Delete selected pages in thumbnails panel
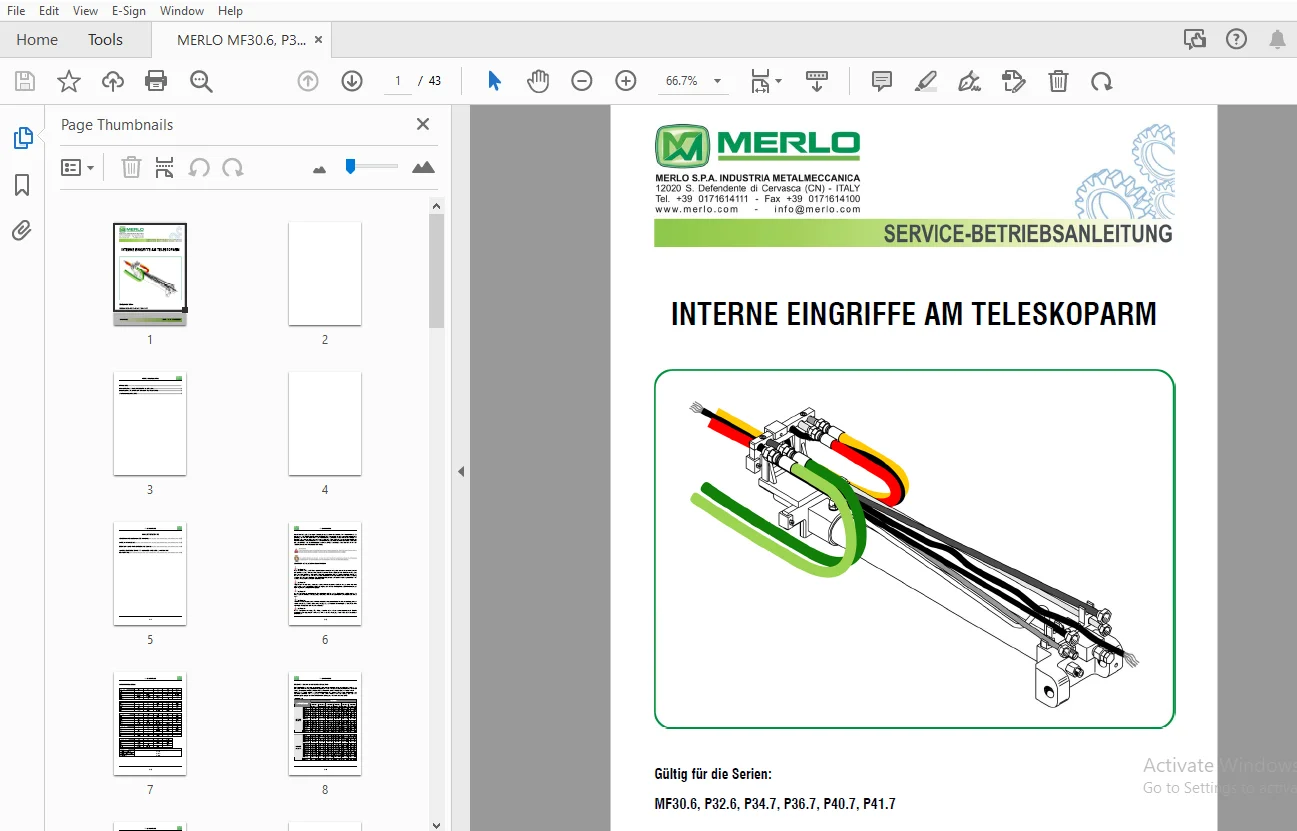The width and height of the screenshot is (1297, 831). (131, 167)
